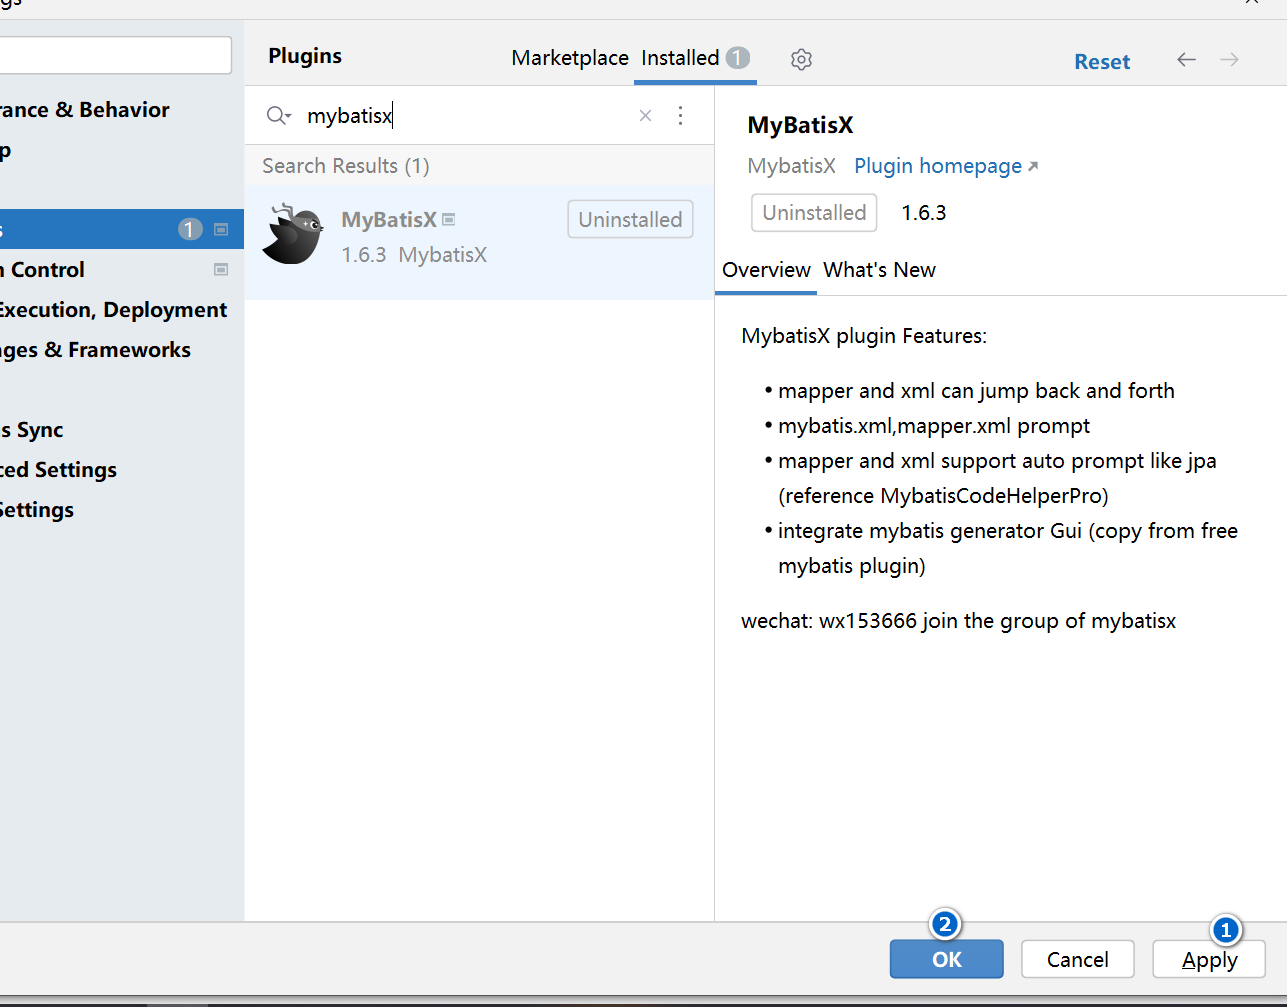
Task: Select the last 'Settings' sidebar entry
Action: 37,510
